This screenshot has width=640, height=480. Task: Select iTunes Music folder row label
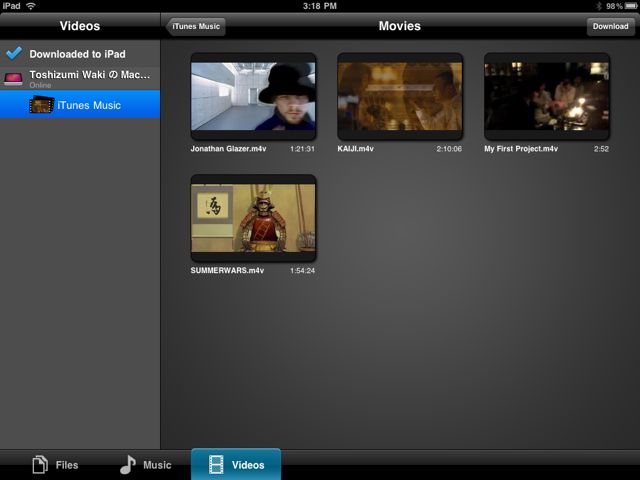coord(89,105)
